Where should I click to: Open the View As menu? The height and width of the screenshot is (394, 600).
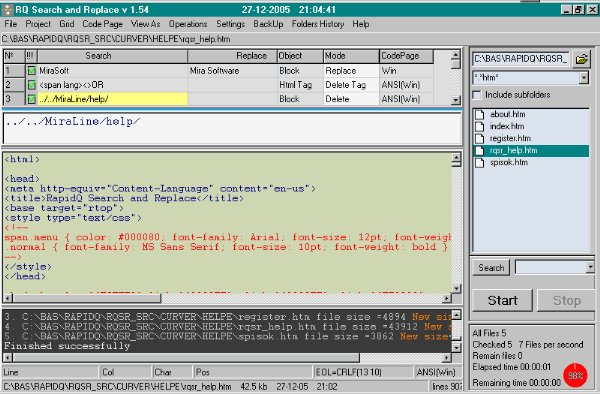pos(145,24)
